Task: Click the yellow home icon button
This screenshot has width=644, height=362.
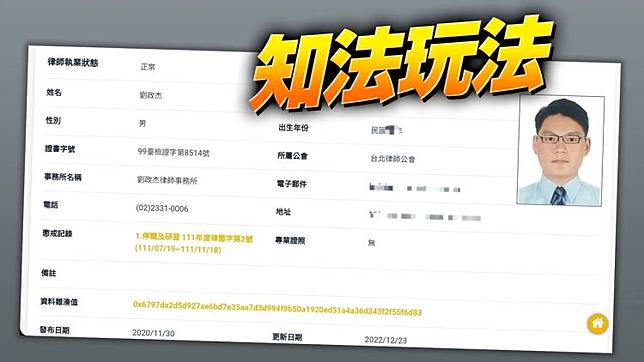Action: (598, 324)
